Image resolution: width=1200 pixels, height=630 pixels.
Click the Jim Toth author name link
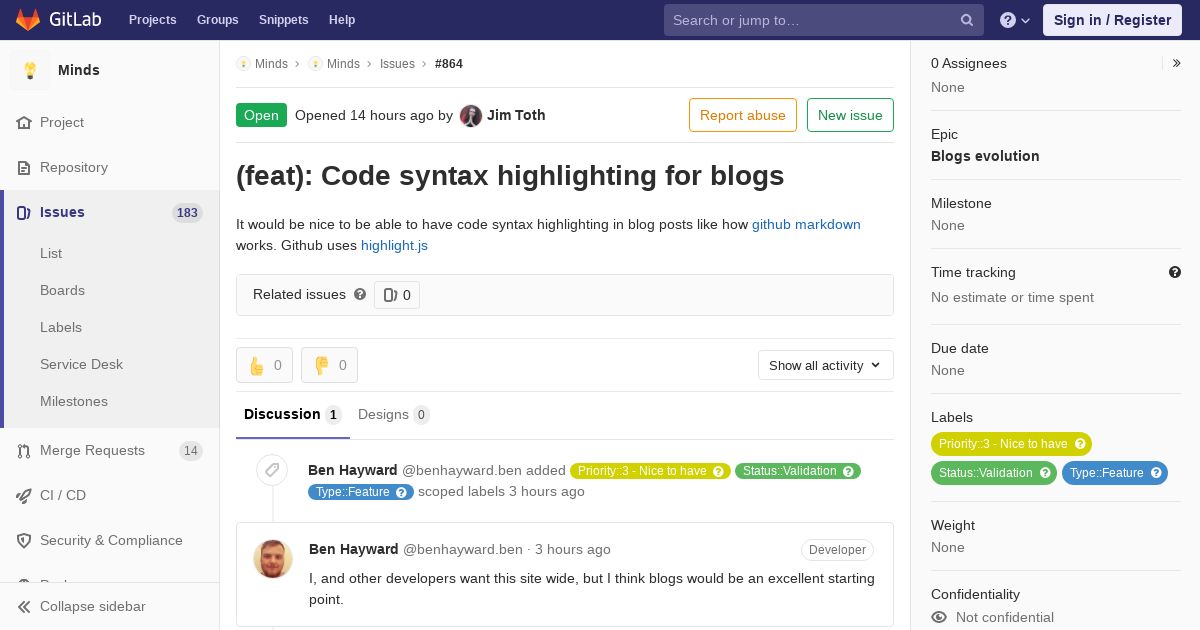516,115
